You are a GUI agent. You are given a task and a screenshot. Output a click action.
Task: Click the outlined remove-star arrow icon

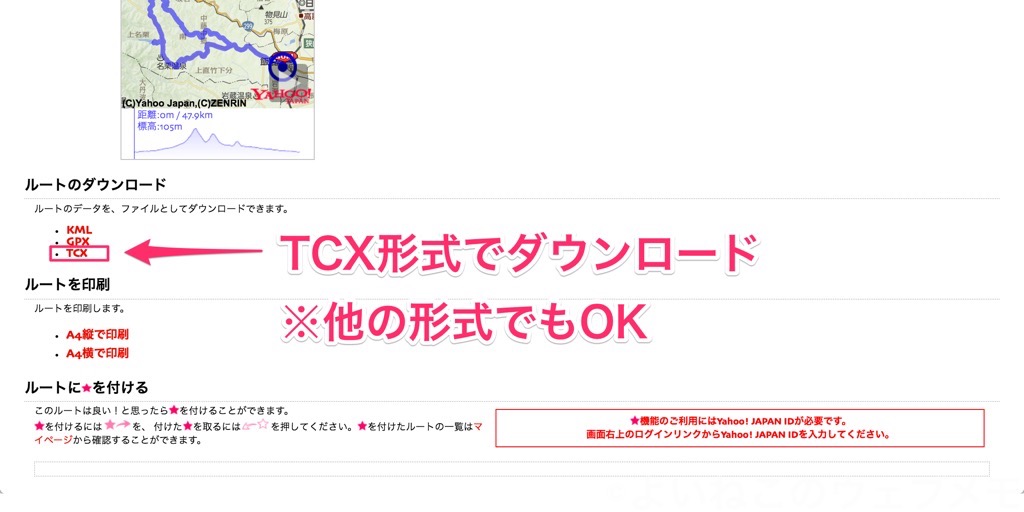[255, 426]
